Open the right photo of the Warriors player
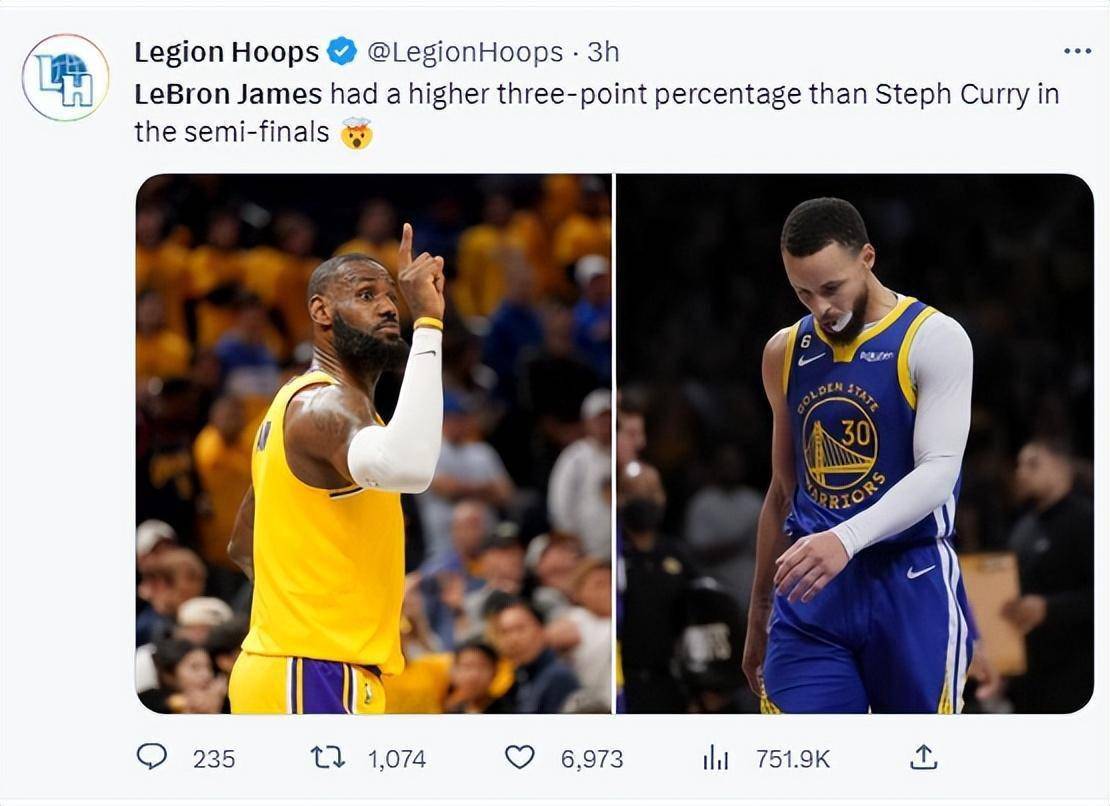This screenshot has height=806, width=1110. (855, 444)
